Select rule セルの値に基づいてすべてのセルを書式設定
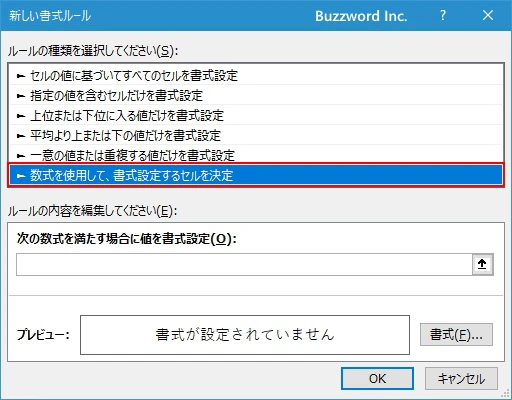The width and height of the screenshot is (512, 400). pos(256,75)
